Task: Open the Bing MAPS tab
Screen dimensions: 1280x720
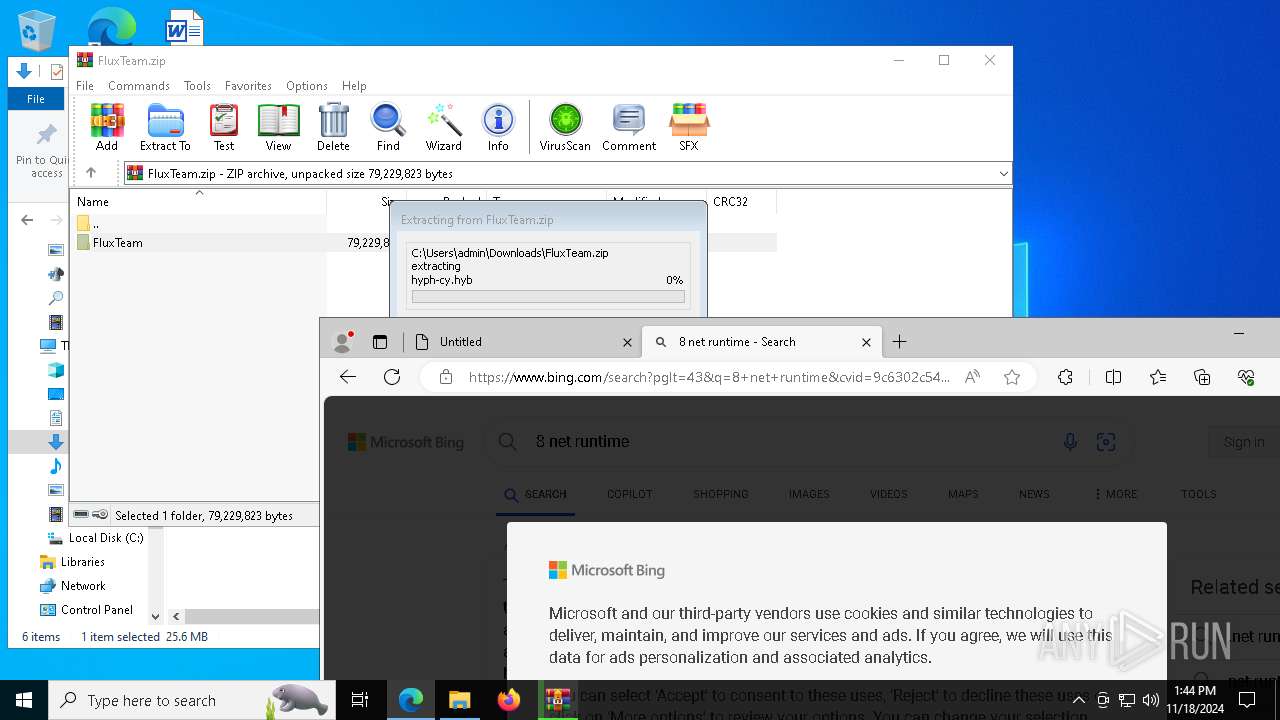Action: pos(963,494)
